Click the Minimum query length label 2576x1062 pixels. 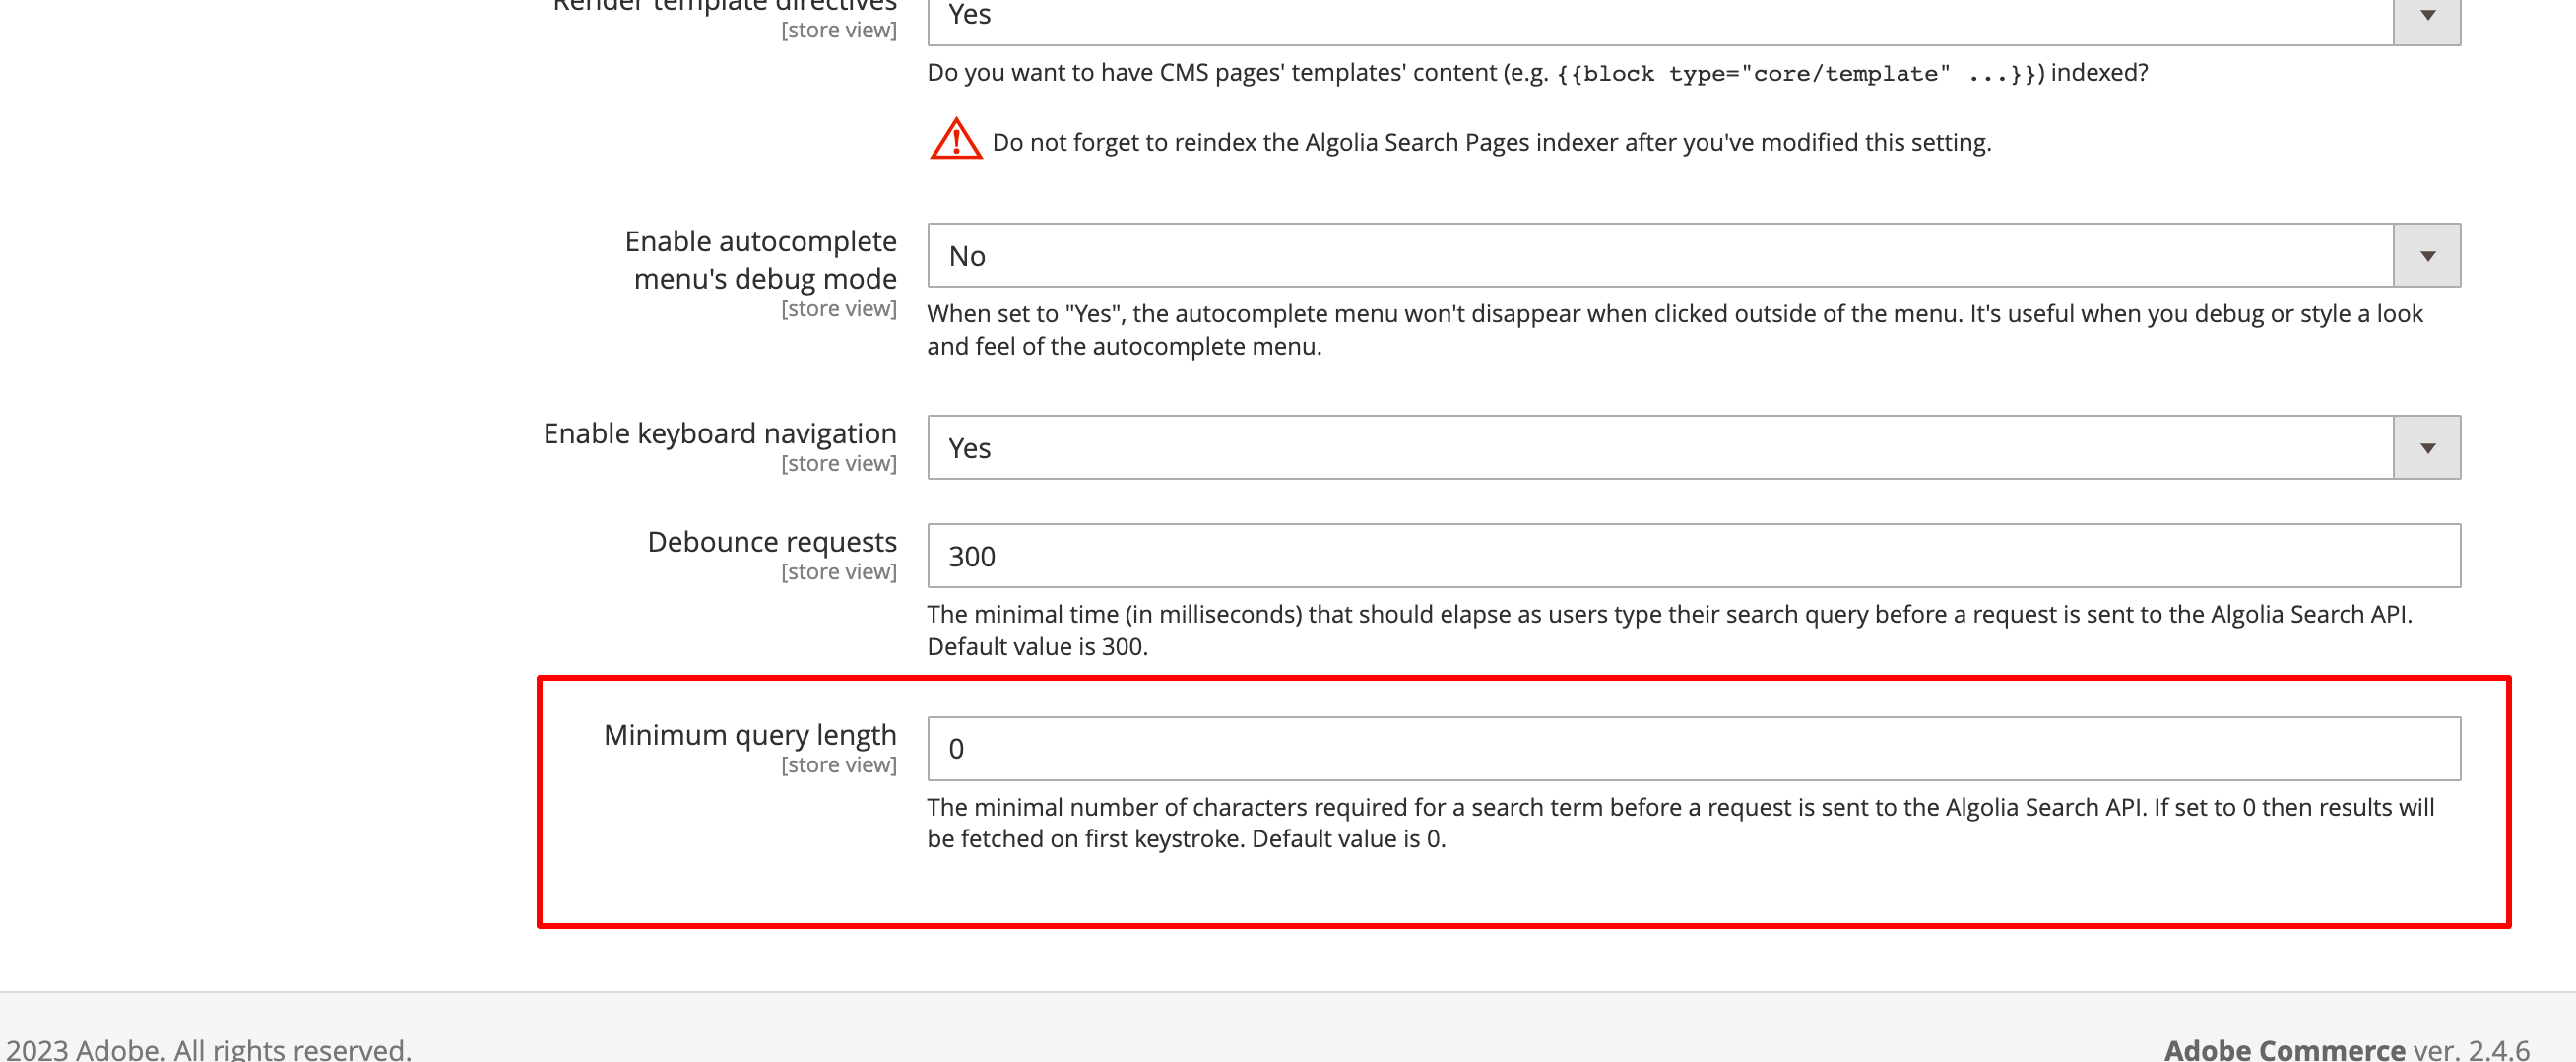coord(749,734)
